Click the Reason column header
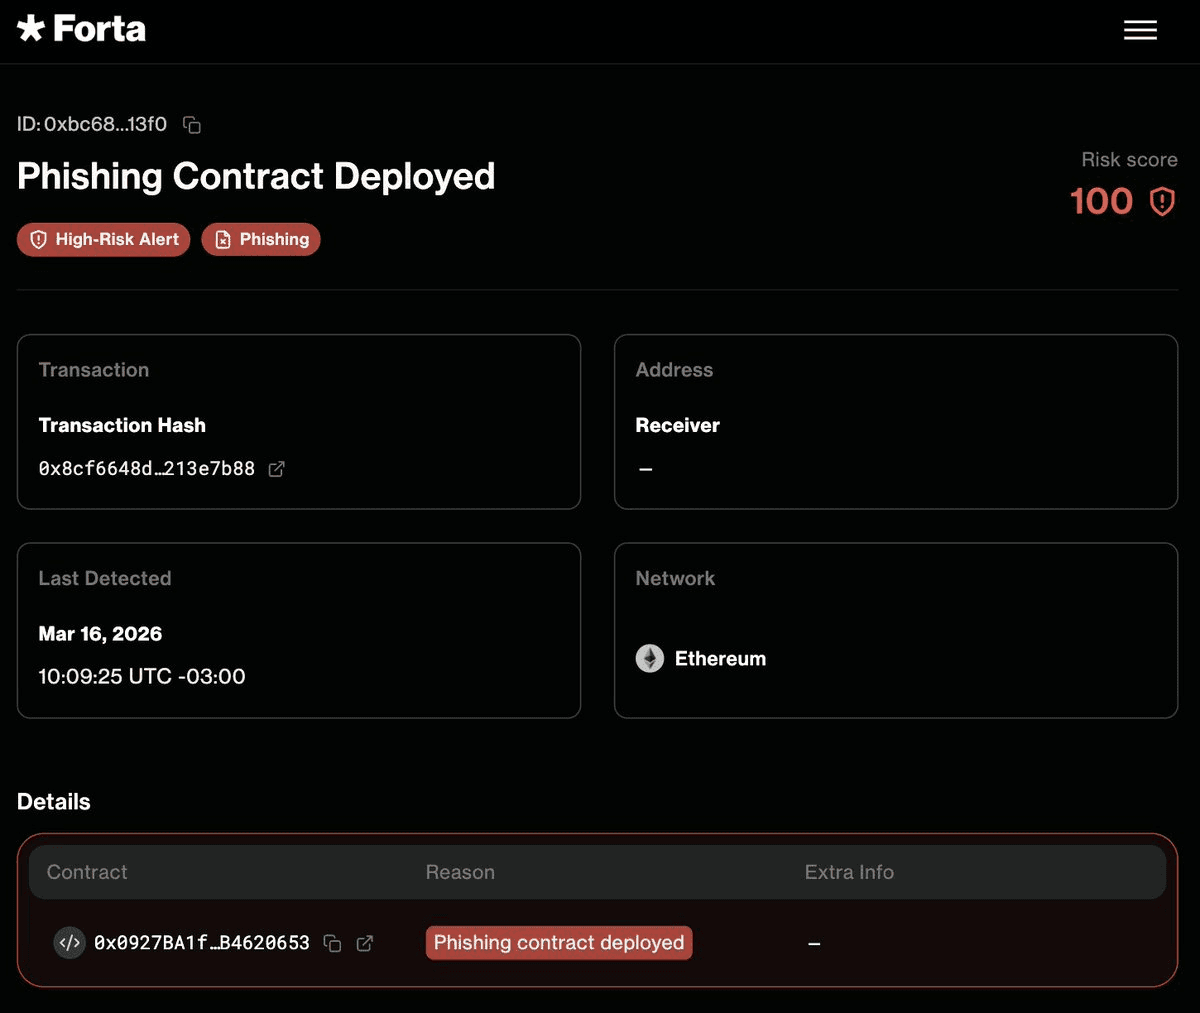The height and width of the screenshot is (1013, 1200). click(x=460, y=872)
